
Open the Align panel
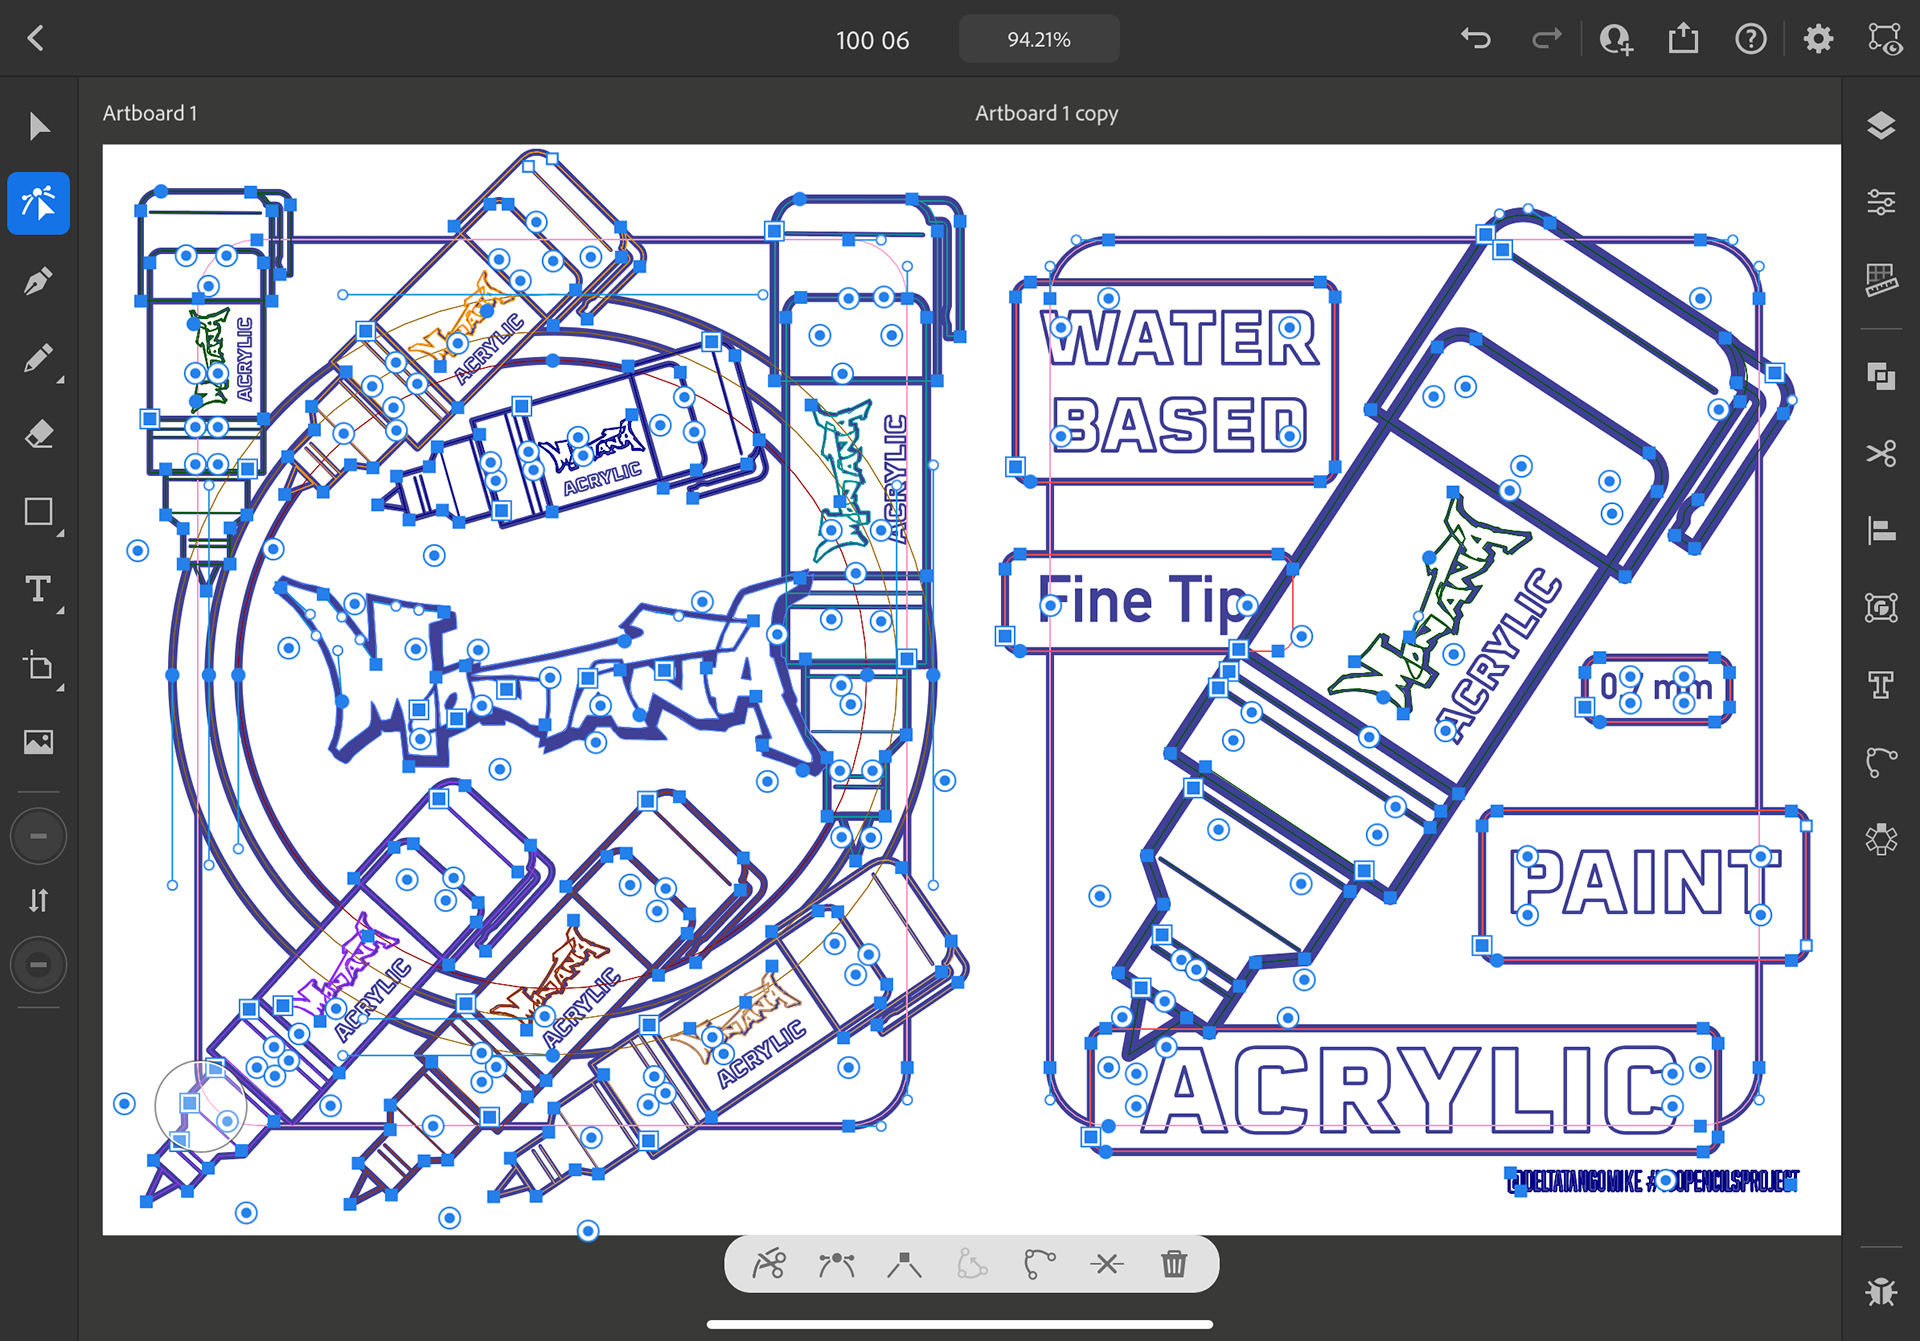coord(1881,530)
